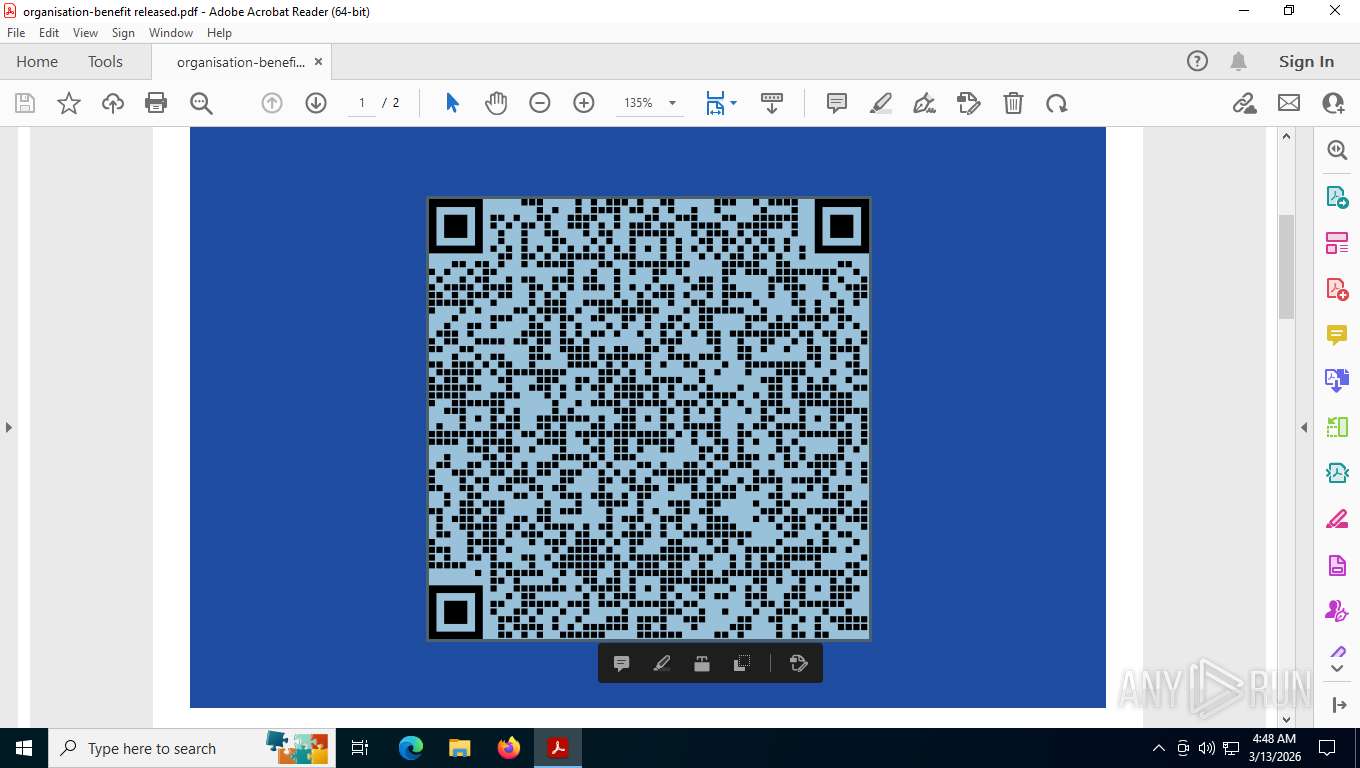Upload file to cloud icon
1360x768 pixels.
pyautogui.click(x=113, y=103)
